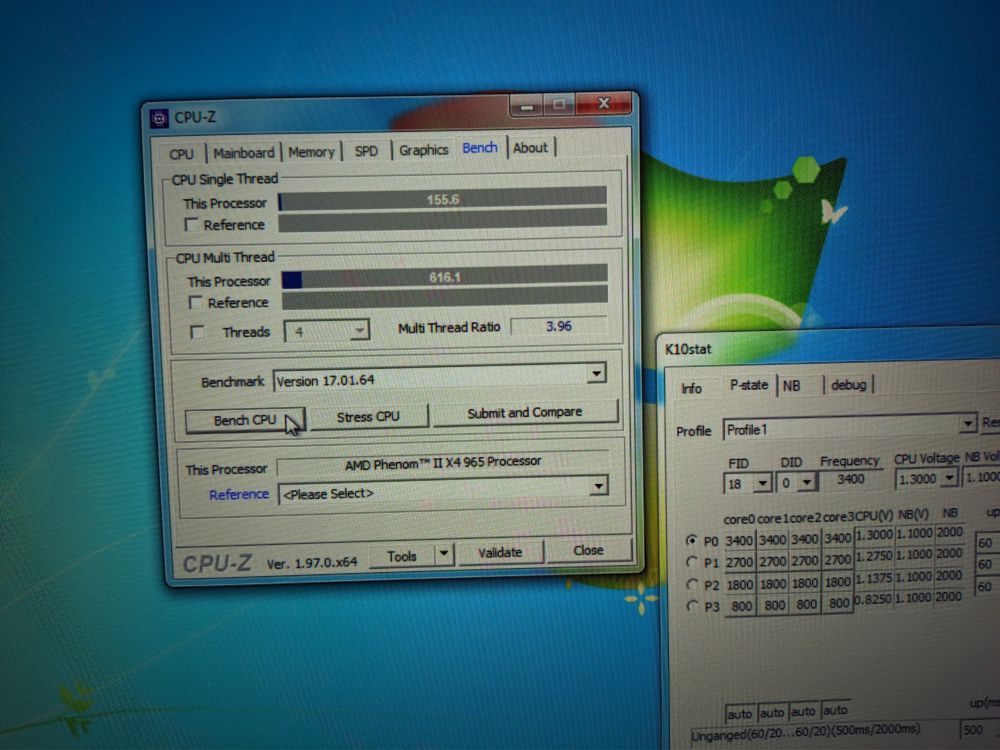
Task: Click P3 core0 cell 800
Action: point(741,606)
